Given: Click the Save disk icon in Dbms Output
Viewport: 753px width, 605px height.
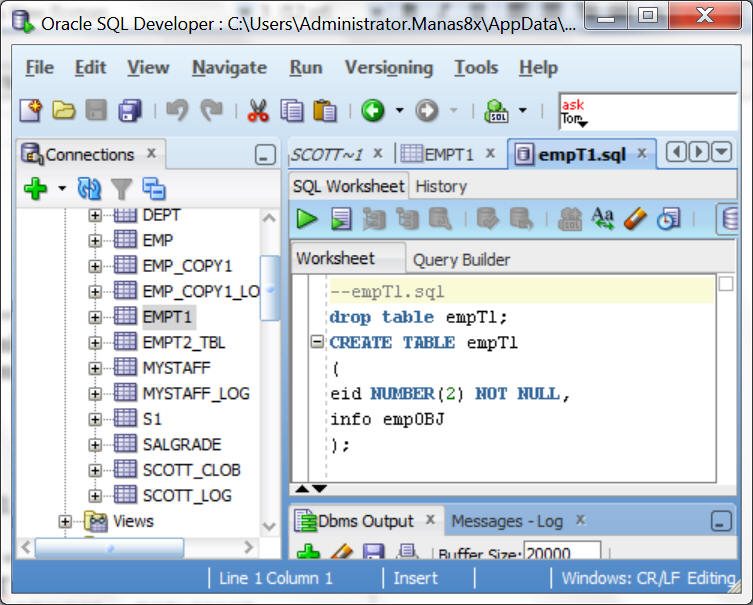Looking at the screenshot, I should [373, 552].
